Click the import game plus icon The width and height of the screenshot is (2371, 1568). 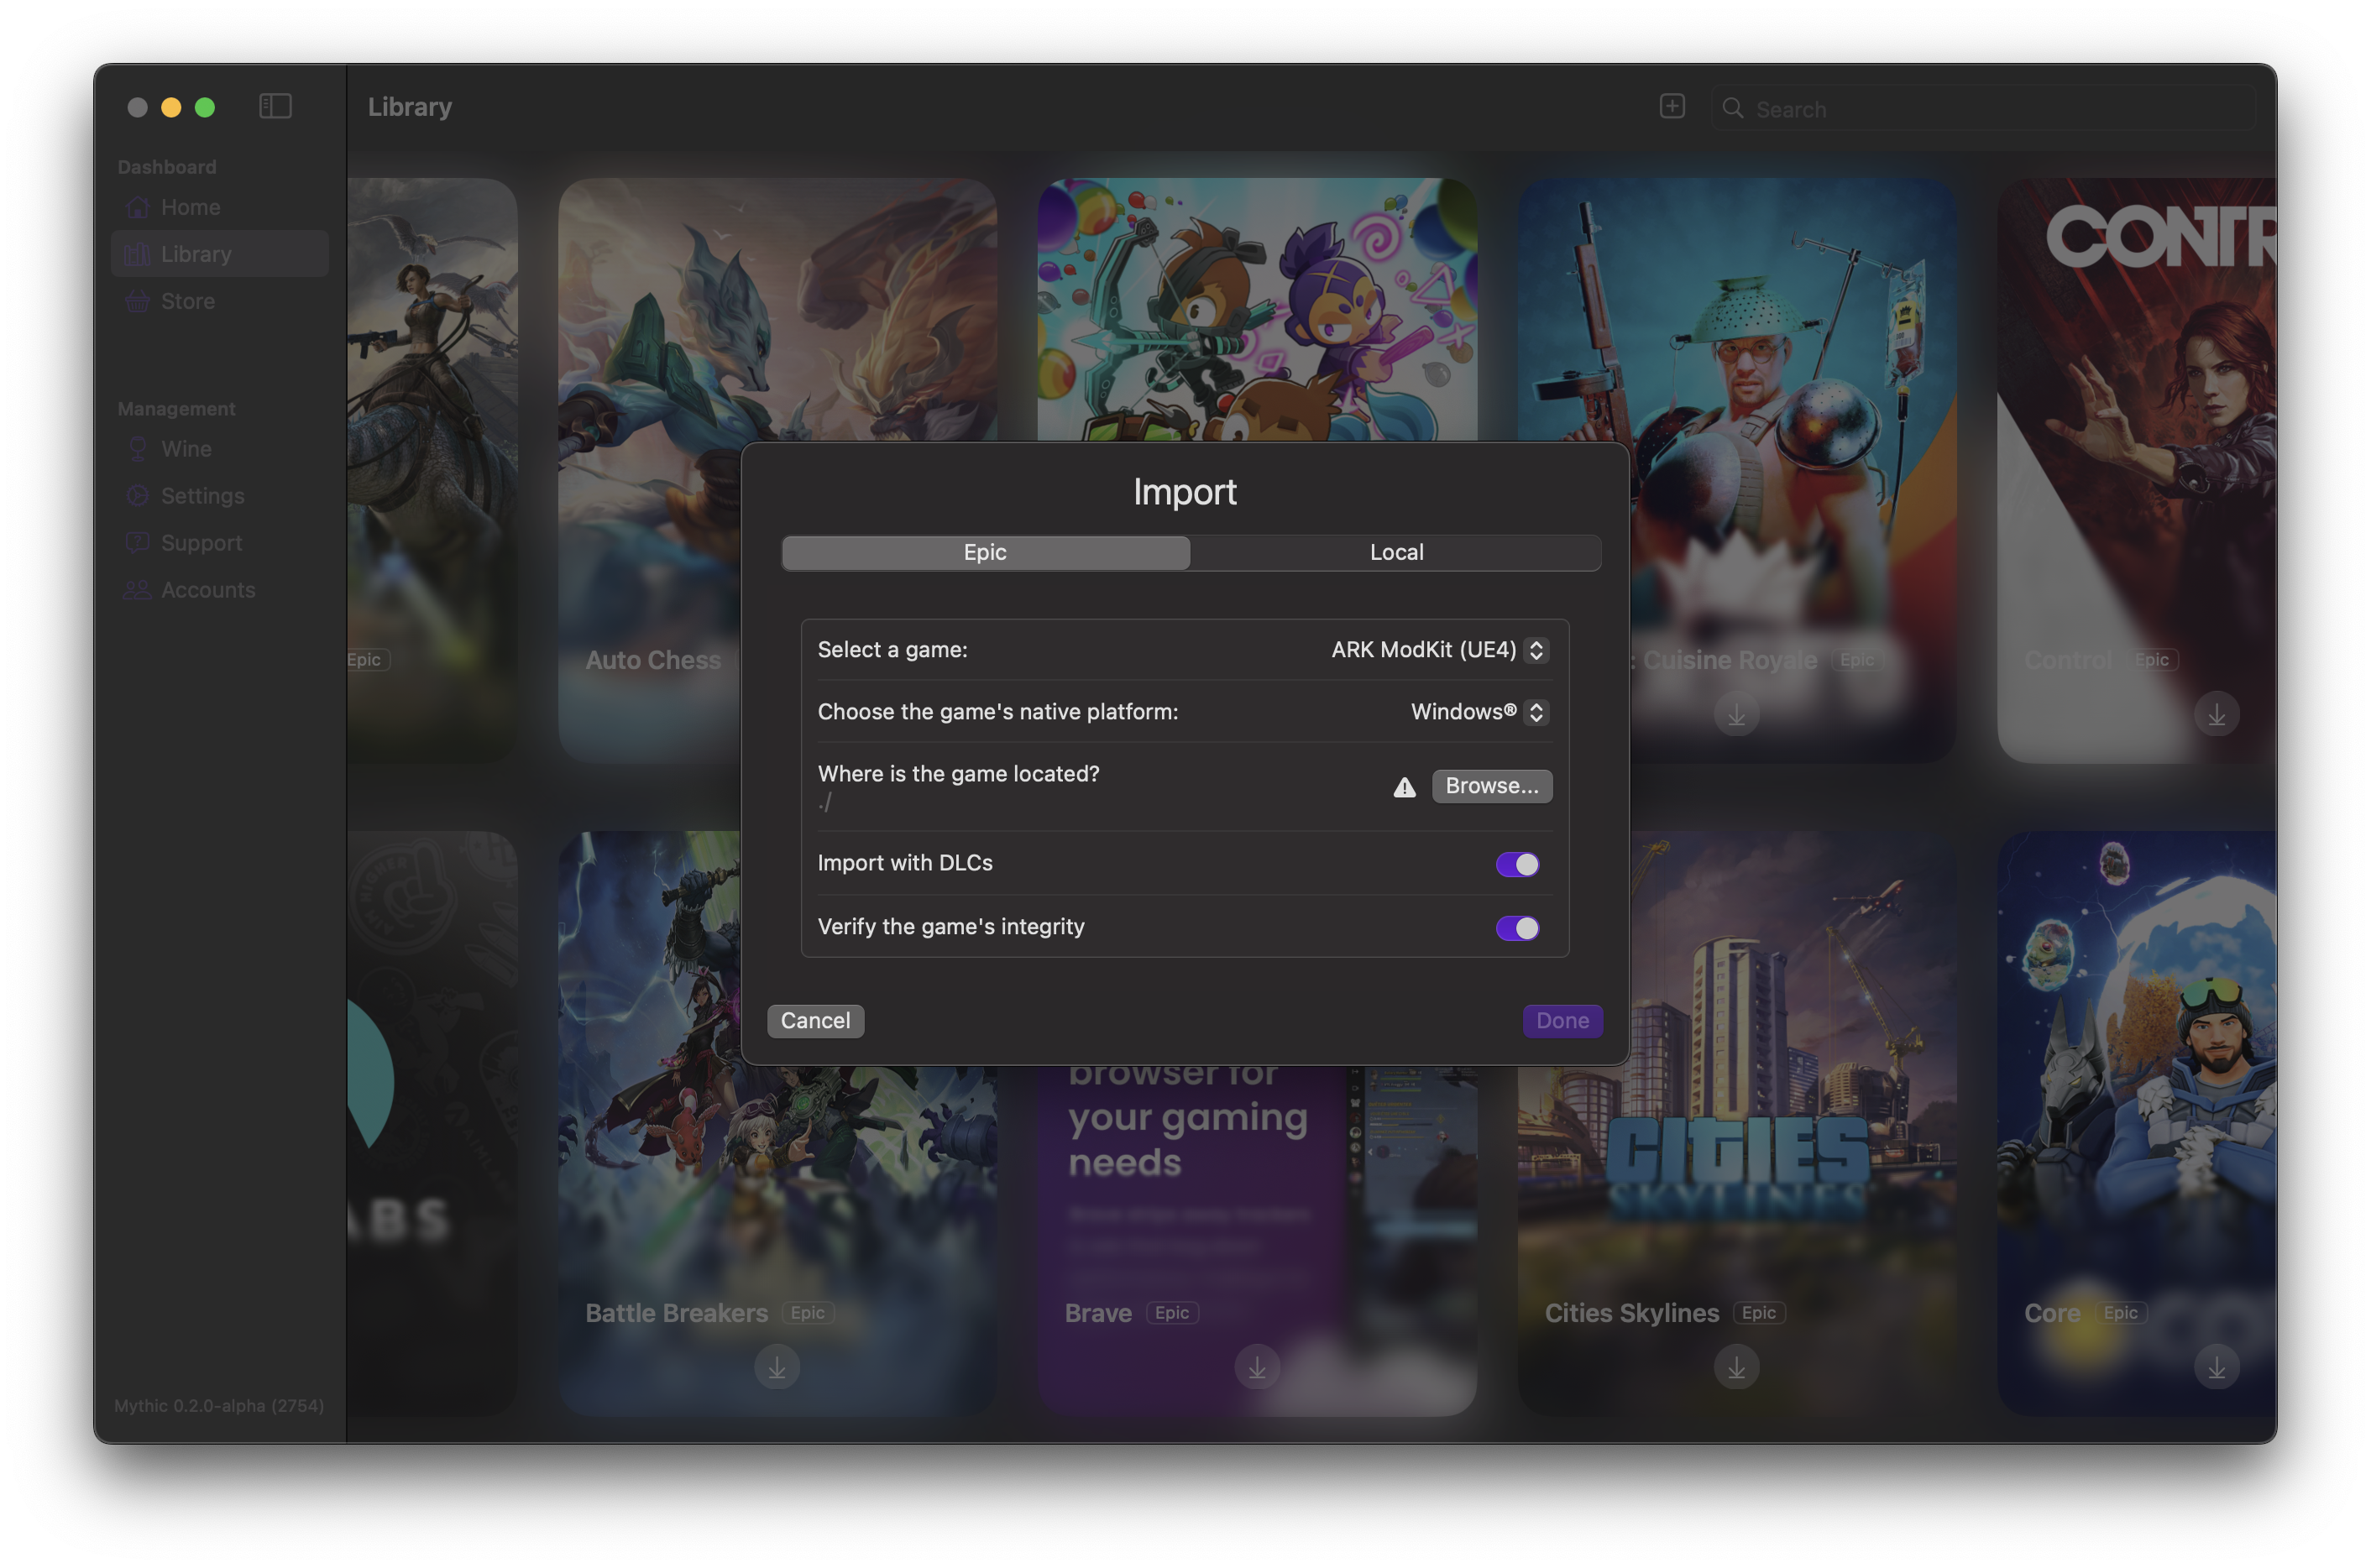click(1671, 106)
